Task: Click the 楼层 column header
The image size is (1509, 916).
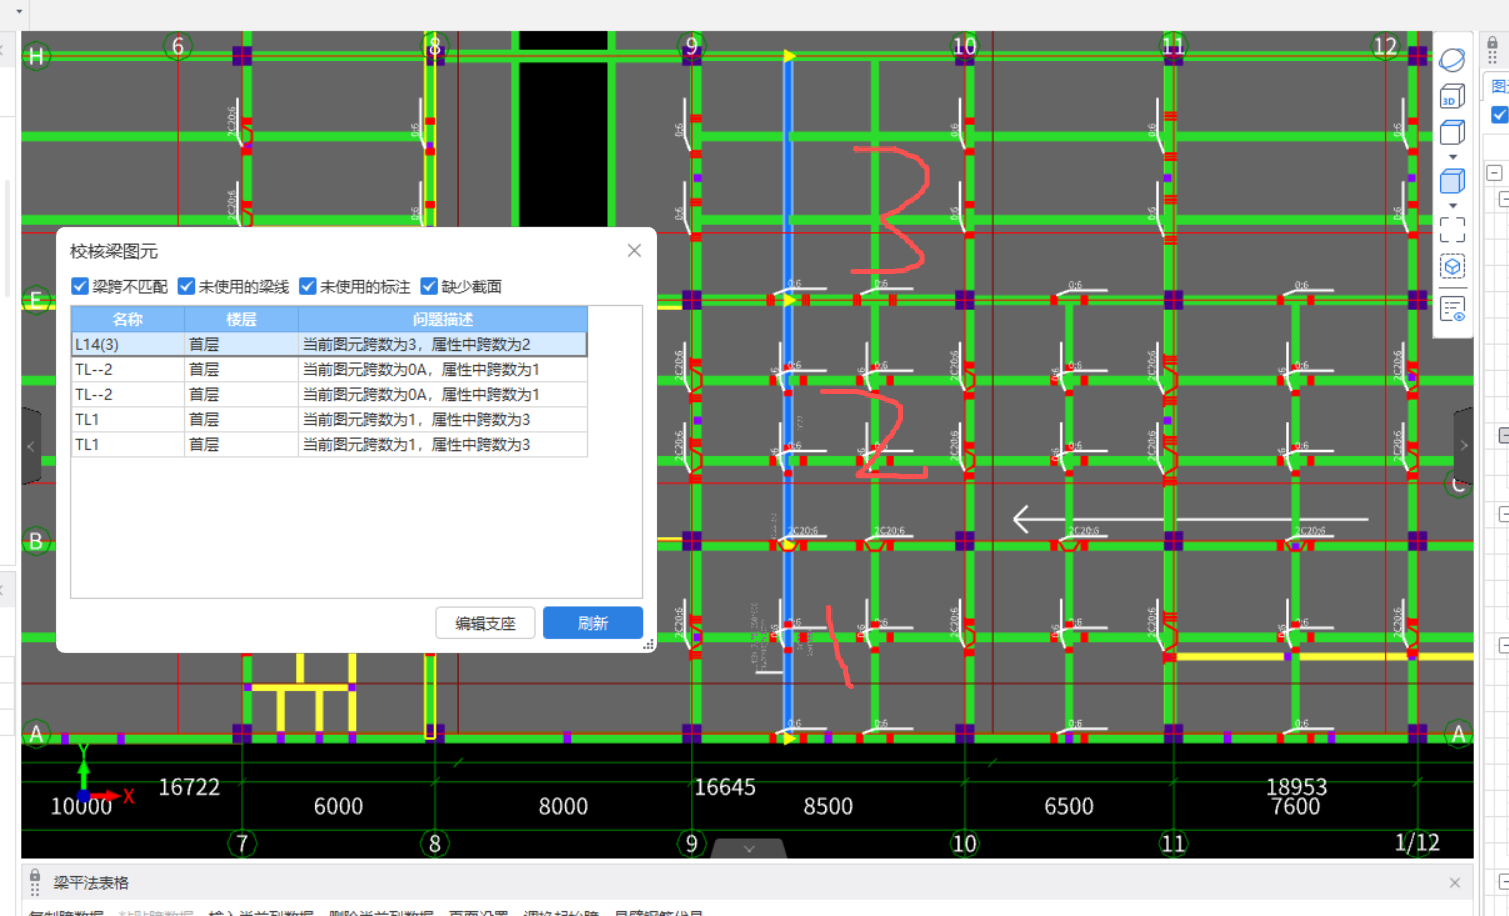Action: coord(241,319)
